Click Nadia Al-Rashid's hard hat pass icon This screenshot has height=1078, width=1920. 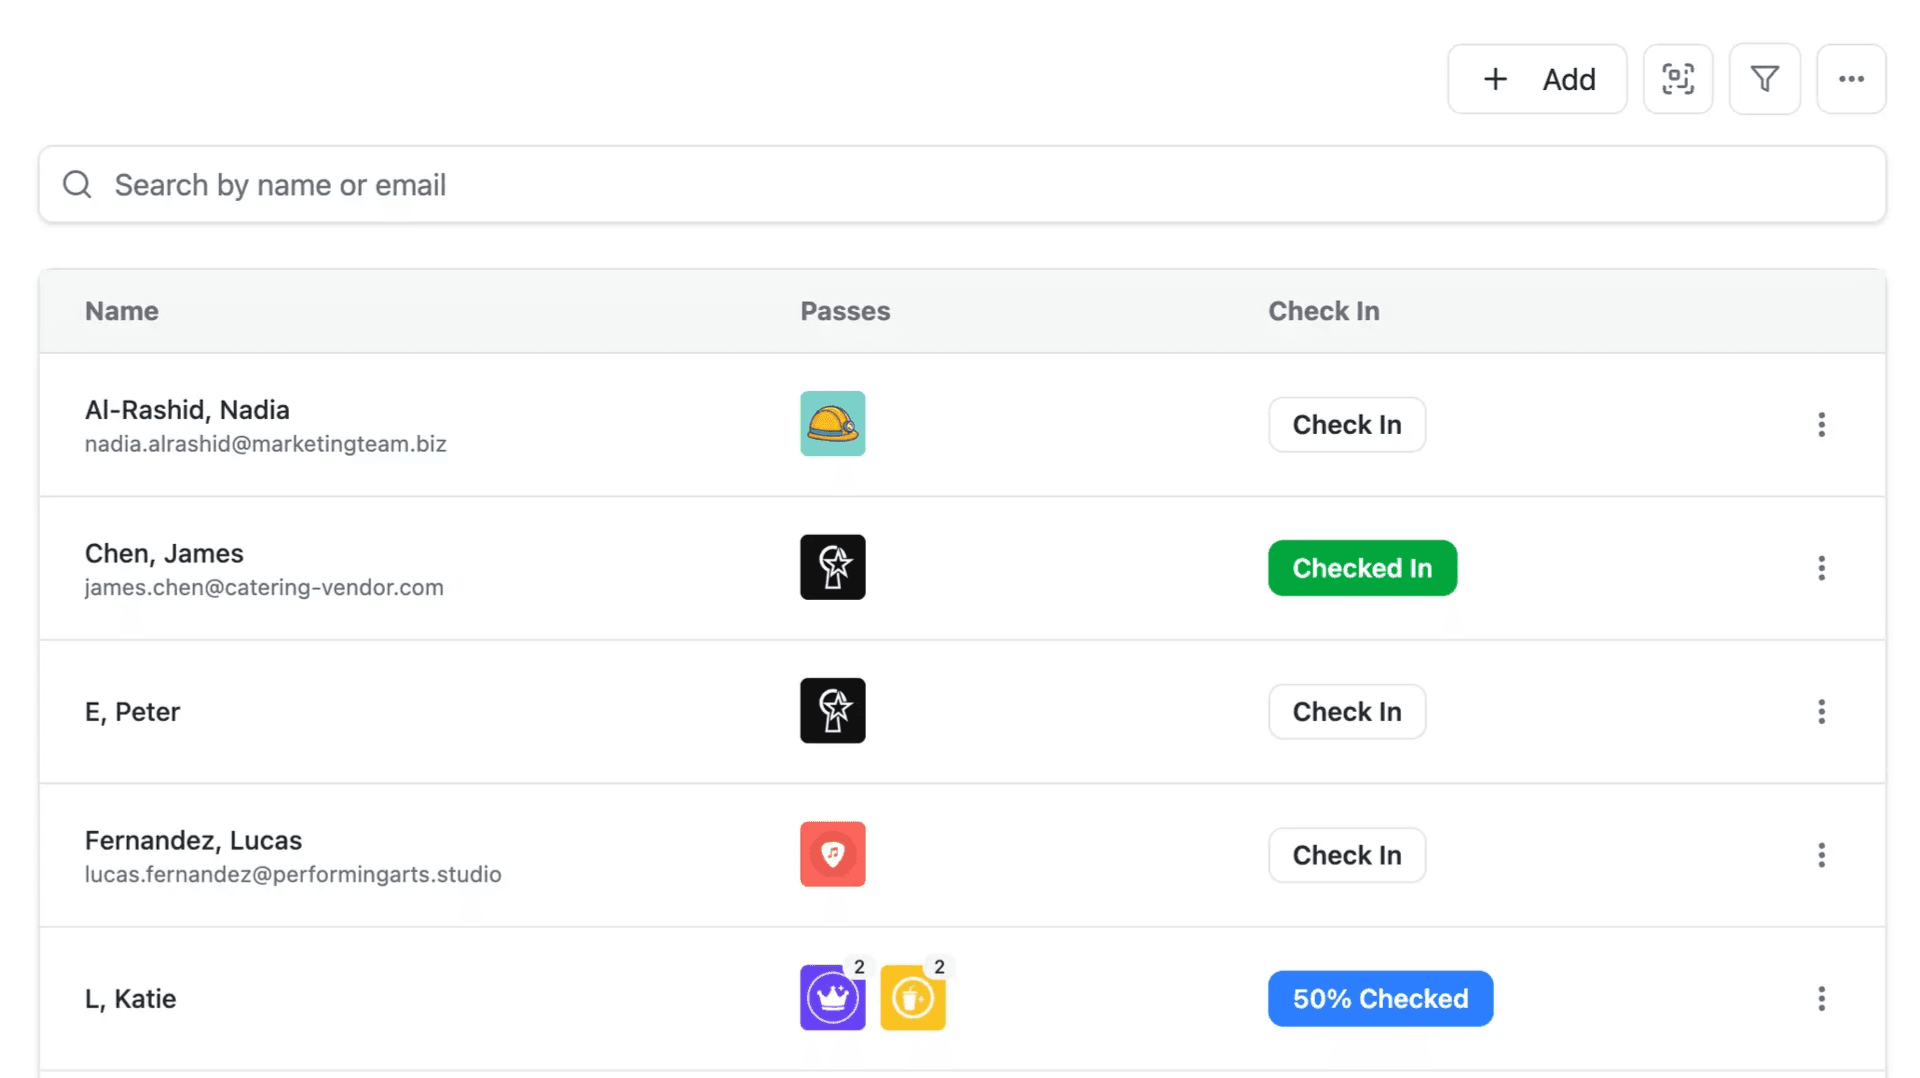click(x=833, y=424)
